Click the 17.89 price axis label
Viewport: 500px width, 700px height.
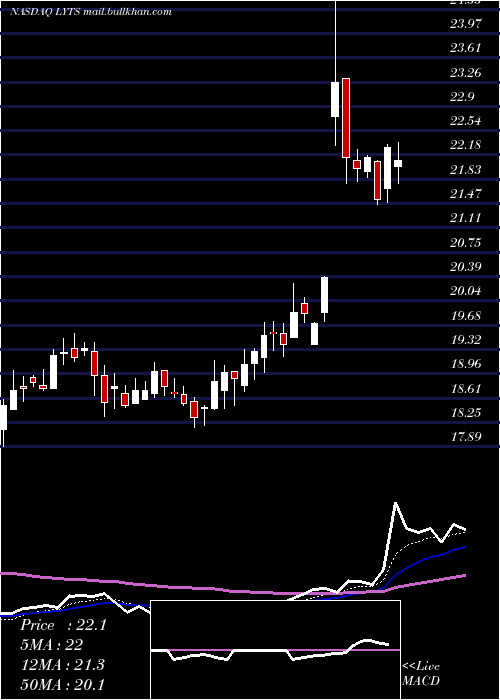pos(466,436)
